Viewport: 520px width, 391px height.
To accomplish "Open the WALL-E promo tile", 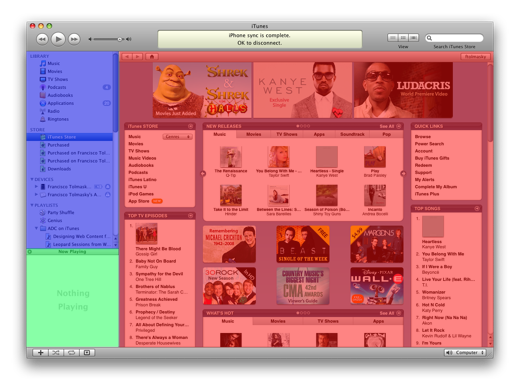I will click(377, 286).
